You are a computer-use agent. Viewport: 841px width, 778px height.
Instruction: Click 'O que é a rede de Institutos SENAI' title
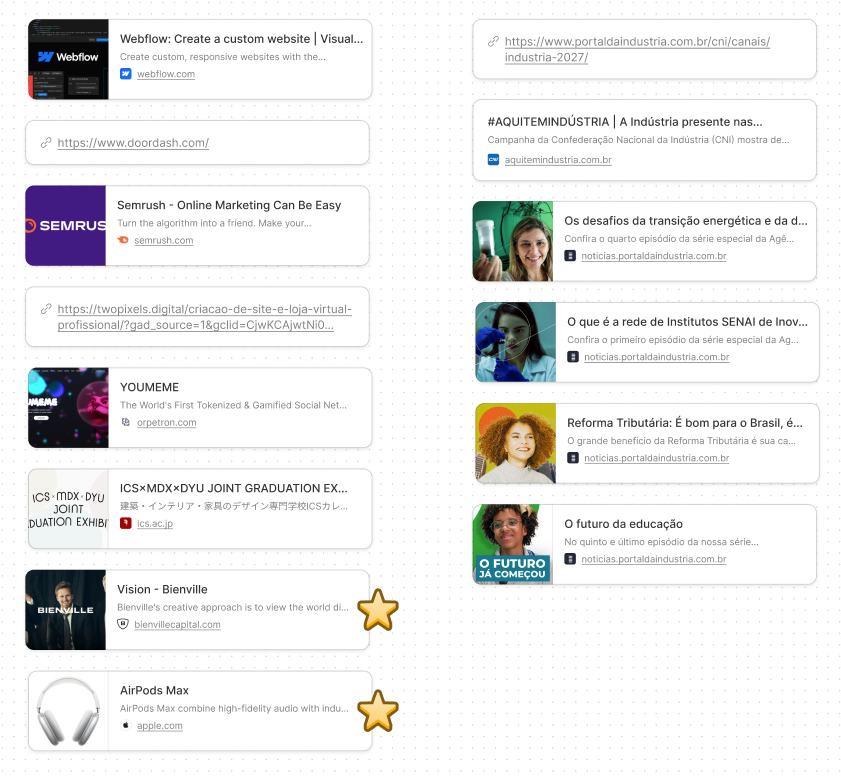click(x=687, y=322)
